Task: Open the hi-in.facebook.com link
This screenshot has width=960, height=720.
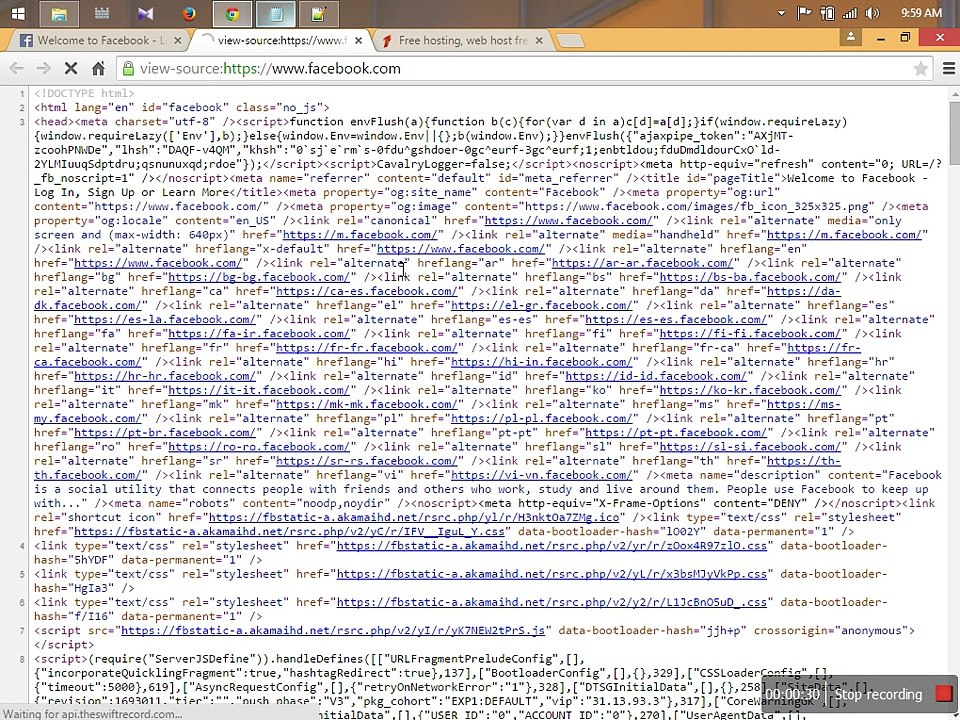Action: pyautogui.click(x=541, y=361)
